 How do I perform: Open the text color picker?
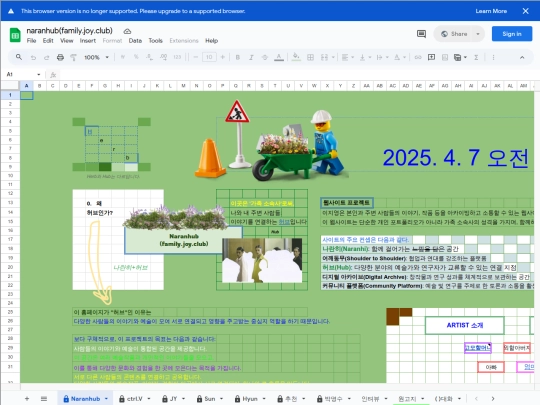pos(279,57)
